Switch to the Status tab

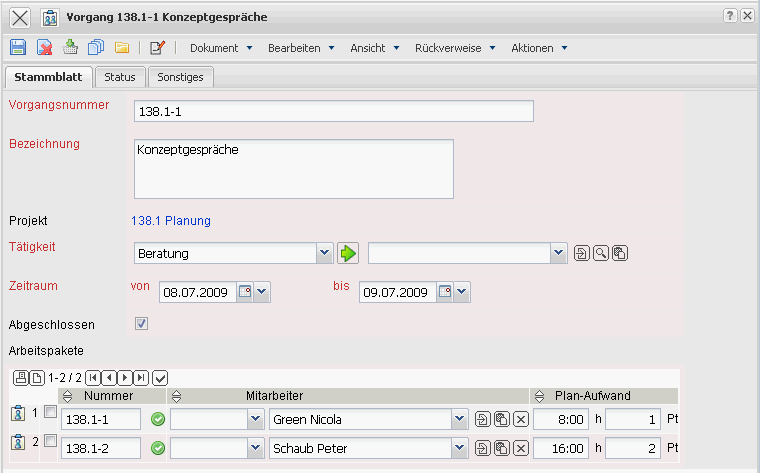coord(120,77)
